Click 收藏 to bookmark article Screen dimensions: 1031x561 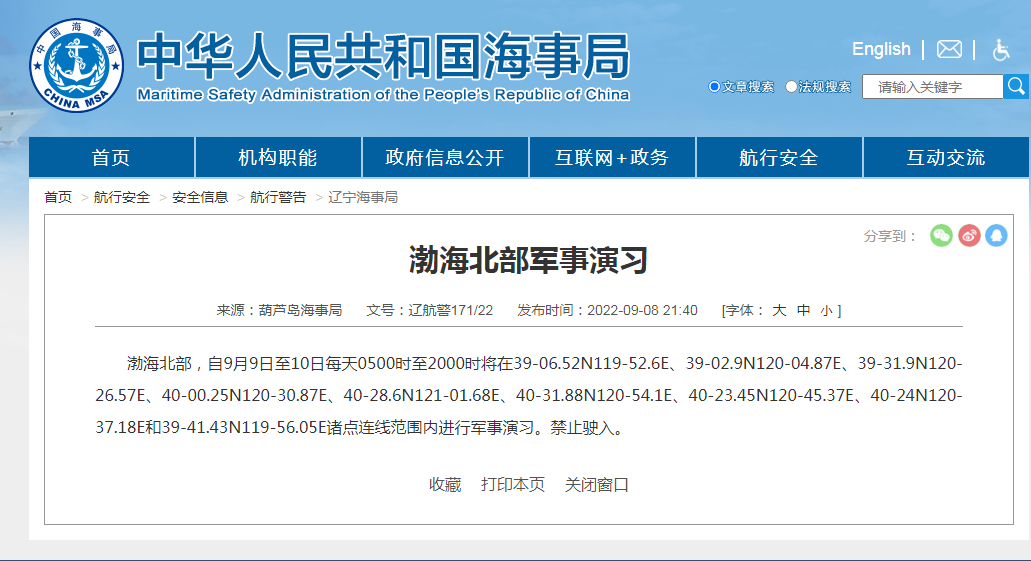[x=445, y=485]
